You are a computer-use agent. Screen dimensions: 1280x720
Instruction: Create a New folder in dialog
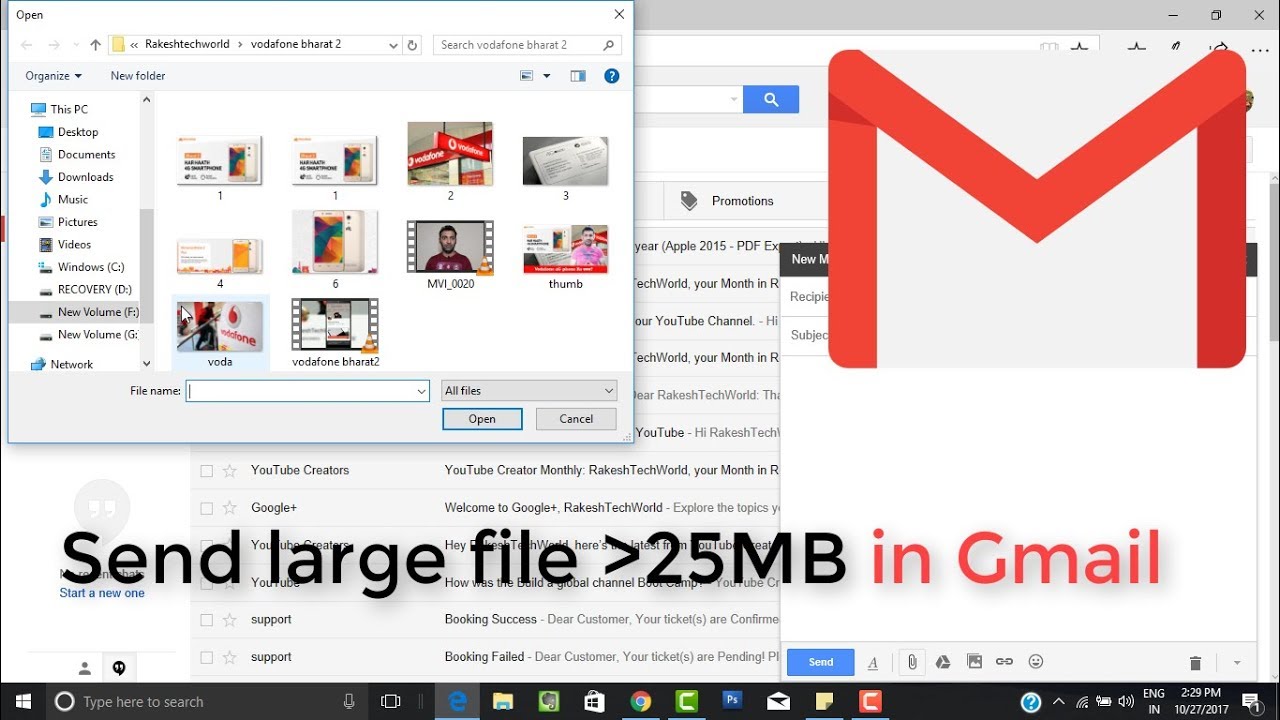click(x=138, y=76)
